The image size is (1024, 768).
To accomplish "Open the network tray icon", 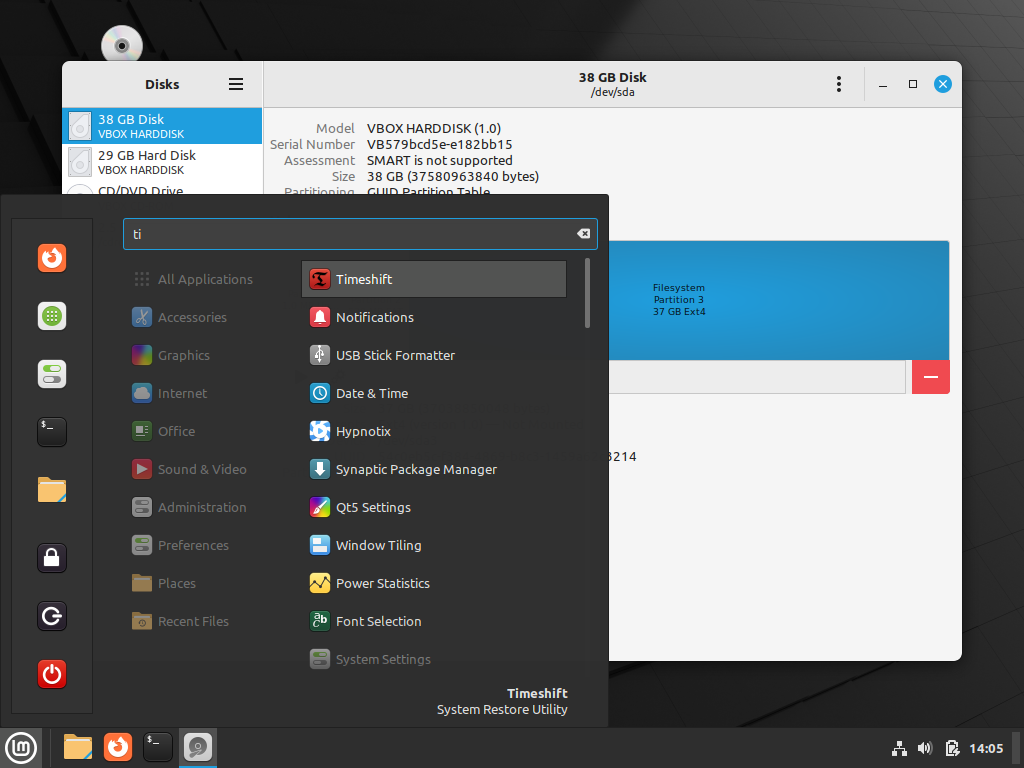I will click(899, 748).
